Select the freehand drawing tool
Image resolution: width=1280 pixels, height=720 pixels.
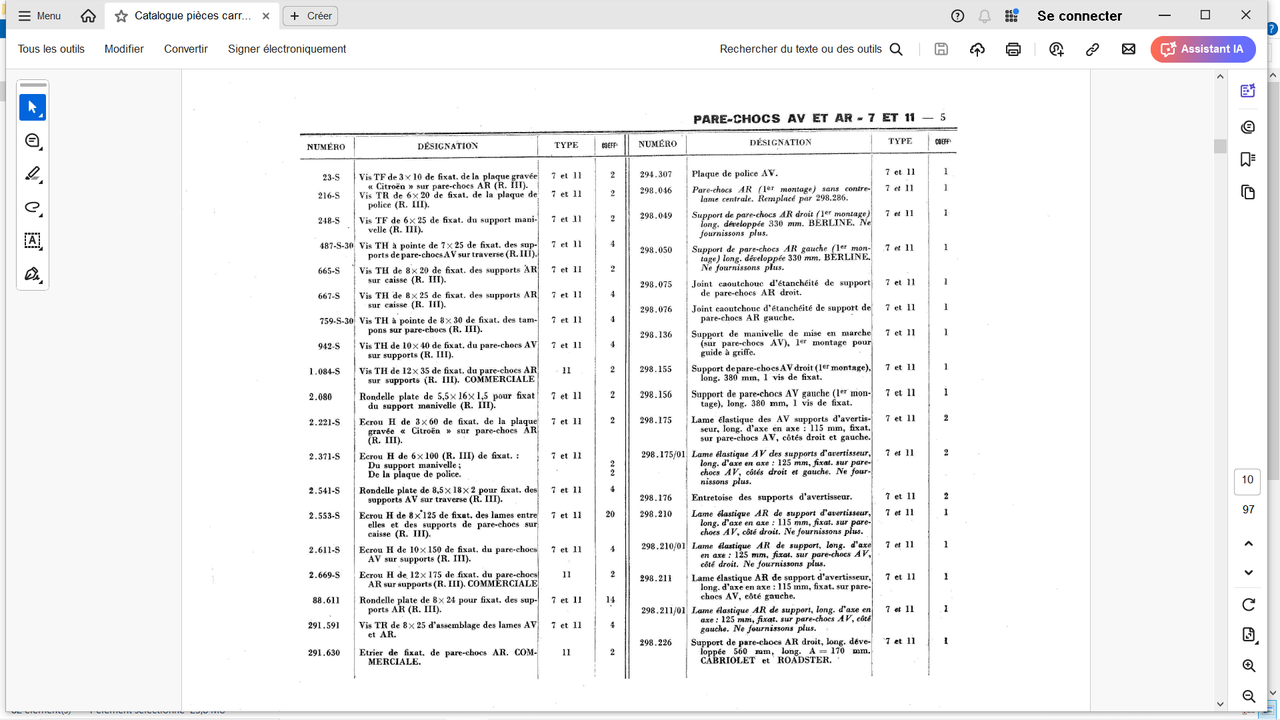(33, 208)
